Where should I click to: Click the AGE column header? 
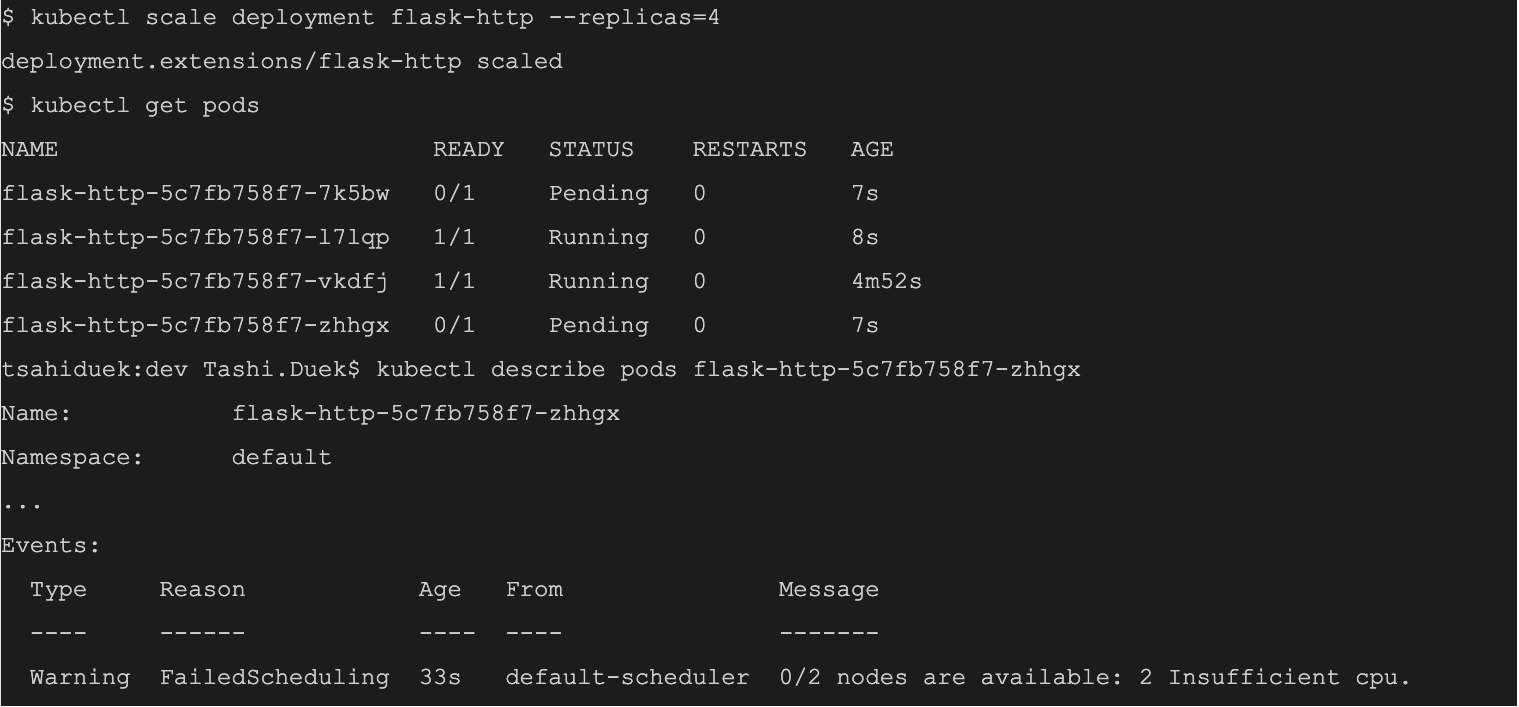click(872, 150)
